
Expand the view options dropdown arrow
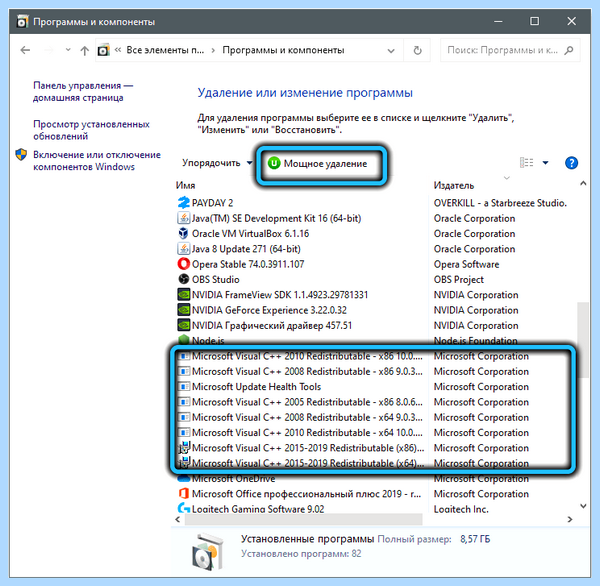click(545, 163)
